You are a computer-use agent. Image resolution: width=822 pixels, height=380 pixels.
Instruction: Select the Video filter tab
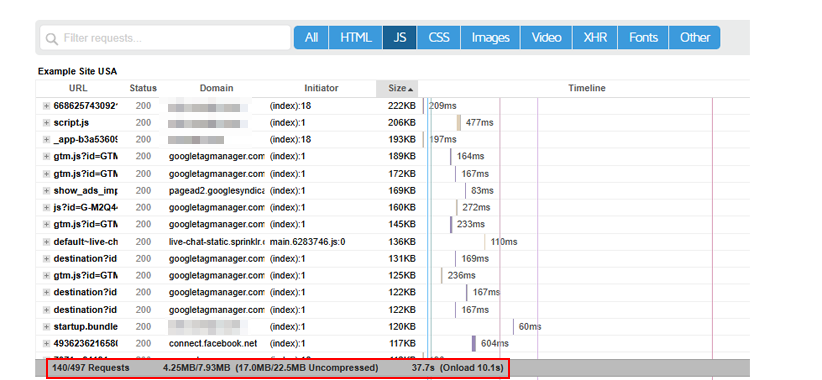click(x=547, y=38)
